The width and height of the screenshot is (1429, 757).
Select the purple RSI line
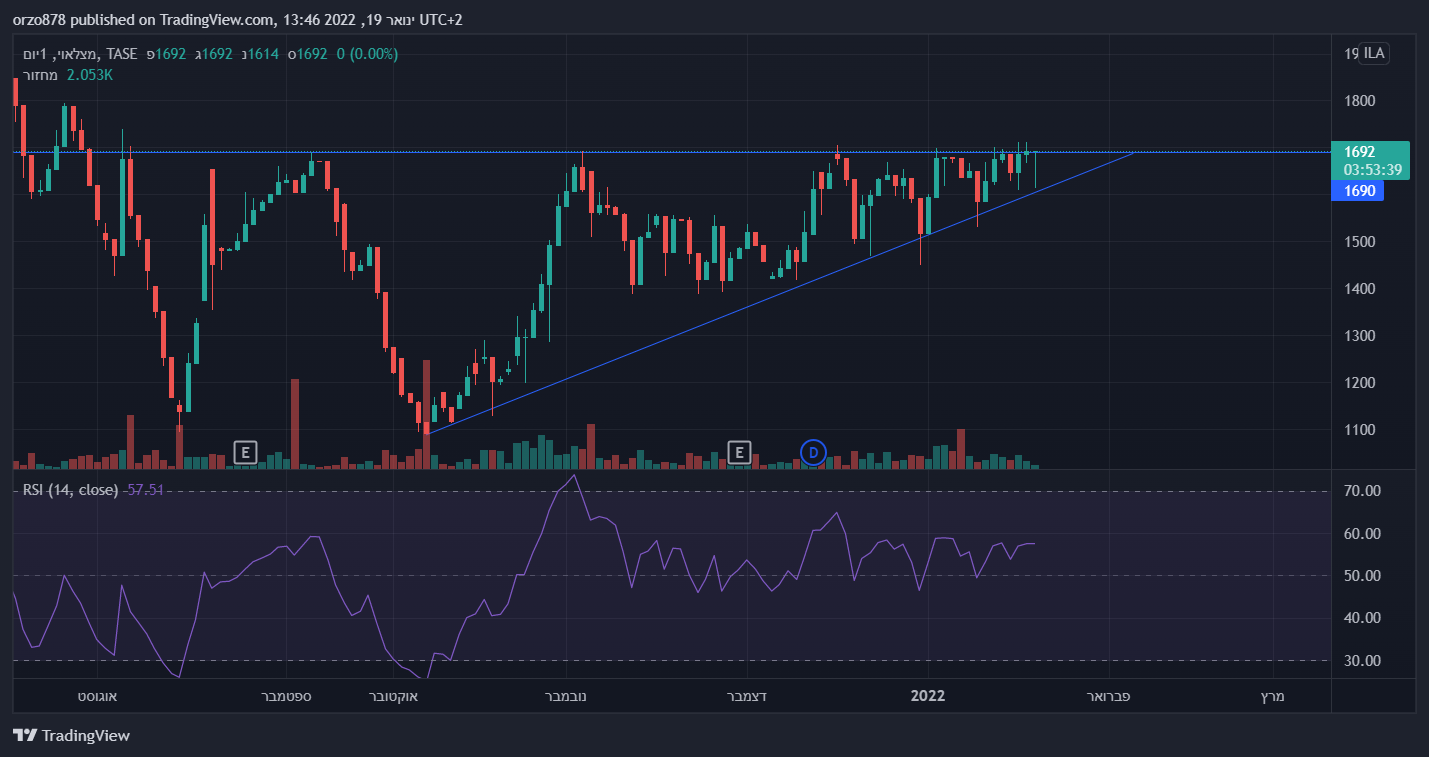tap(524, 575)
